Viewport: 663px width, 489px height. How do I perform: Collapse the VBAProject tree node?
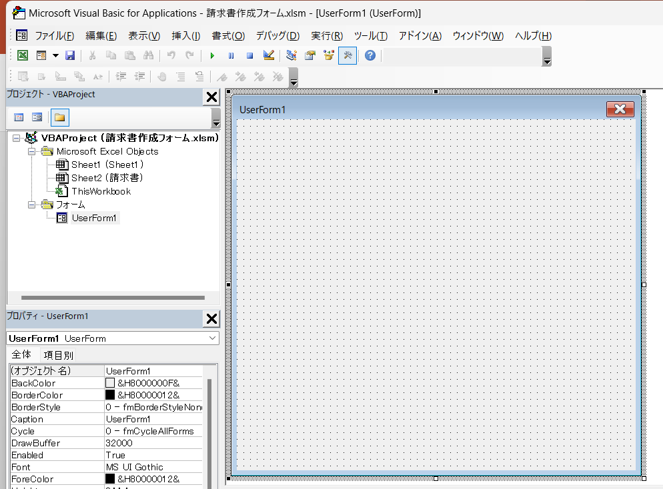point(17,138)
